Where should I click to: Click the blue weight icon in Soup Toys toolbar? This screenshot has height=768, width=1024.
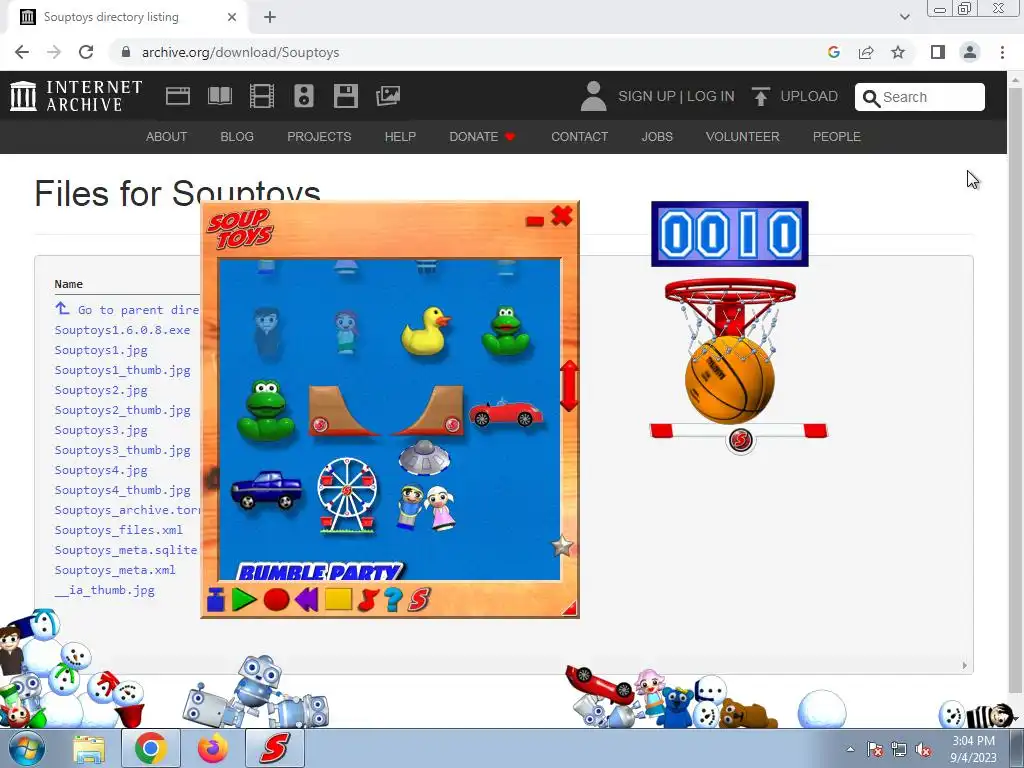click(x=216, y=600)
